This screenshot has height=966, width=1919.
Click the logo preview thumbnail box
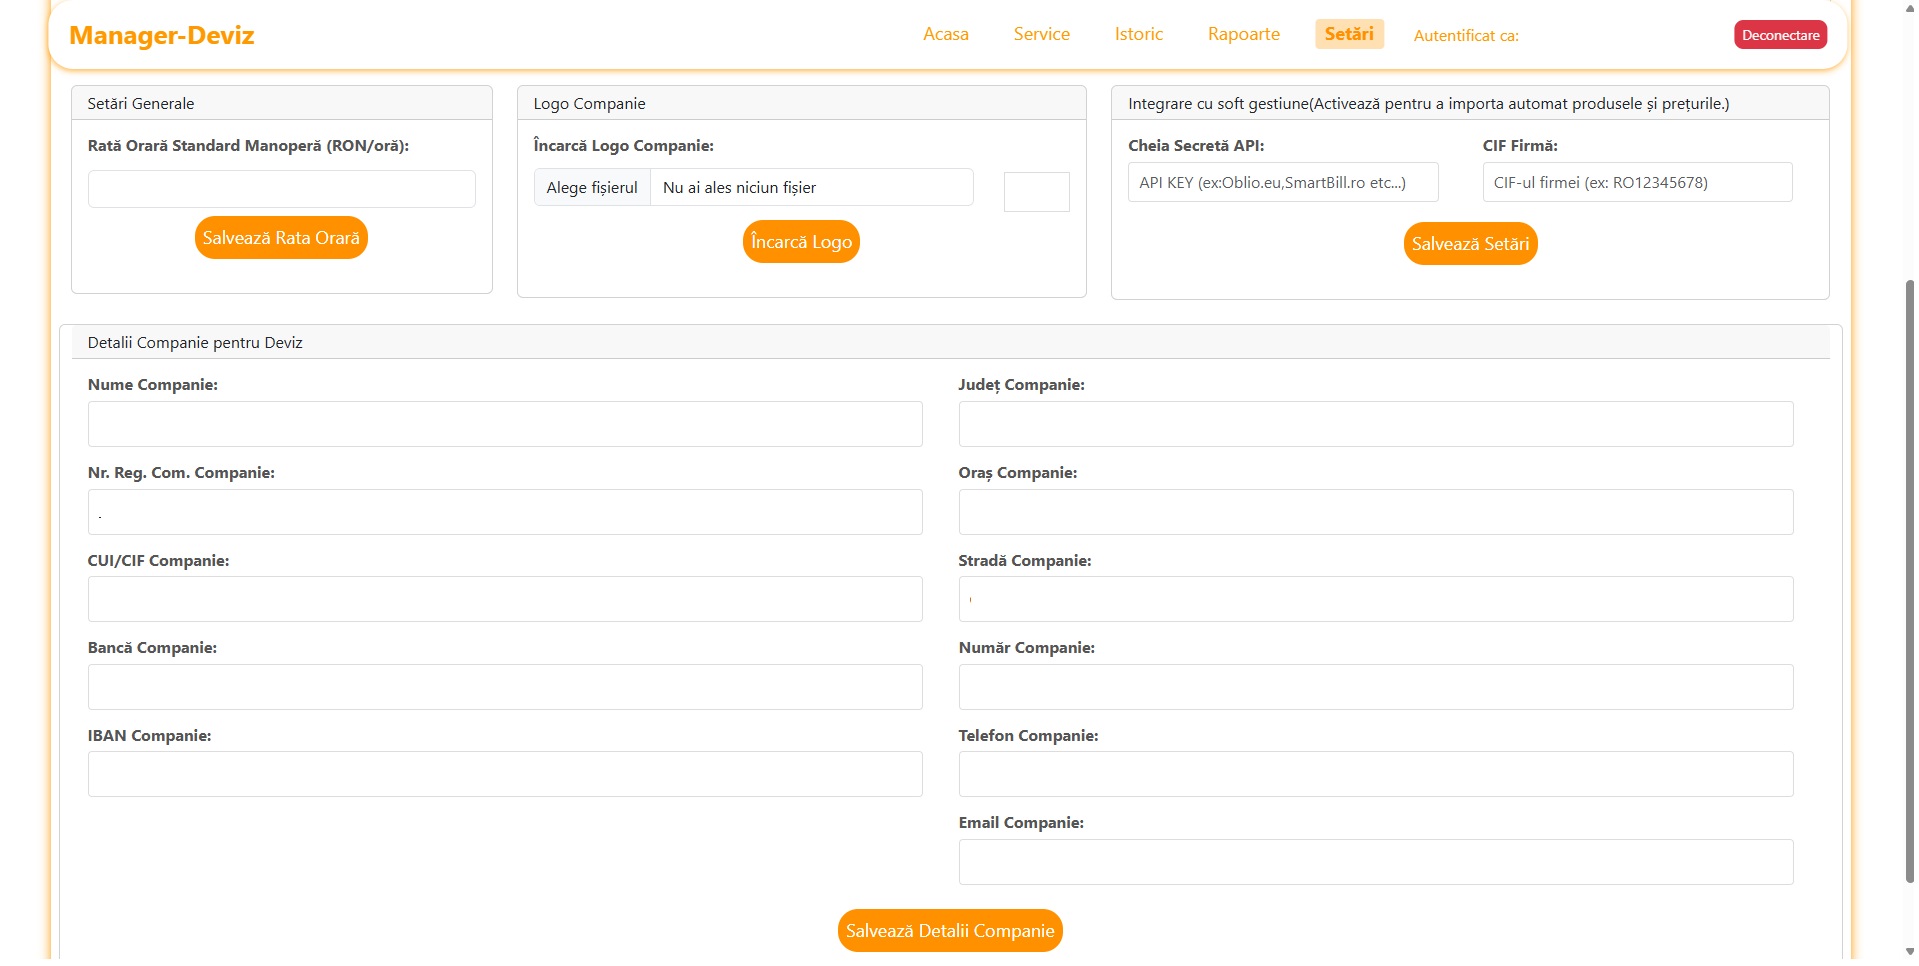coord(1036,192)
